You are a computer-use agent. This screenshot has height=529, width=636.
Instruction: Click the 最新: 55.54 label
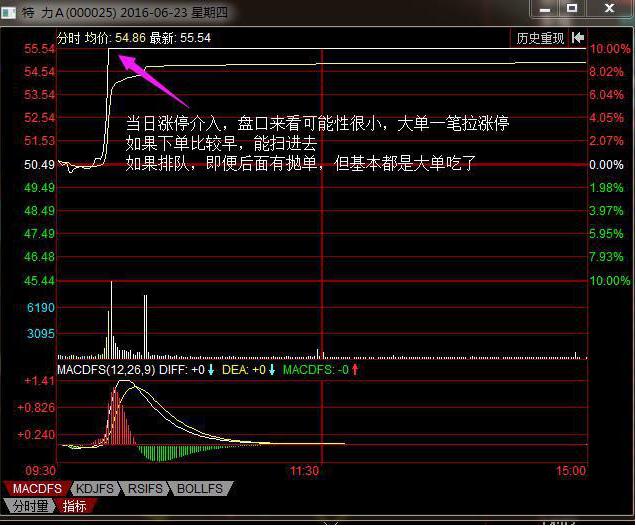[180, 38]
